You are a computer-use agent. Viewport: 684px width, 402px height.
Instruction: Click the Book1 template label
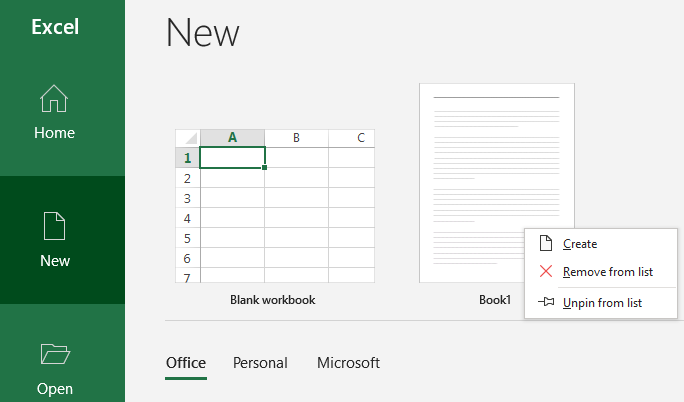click(495, 300)
